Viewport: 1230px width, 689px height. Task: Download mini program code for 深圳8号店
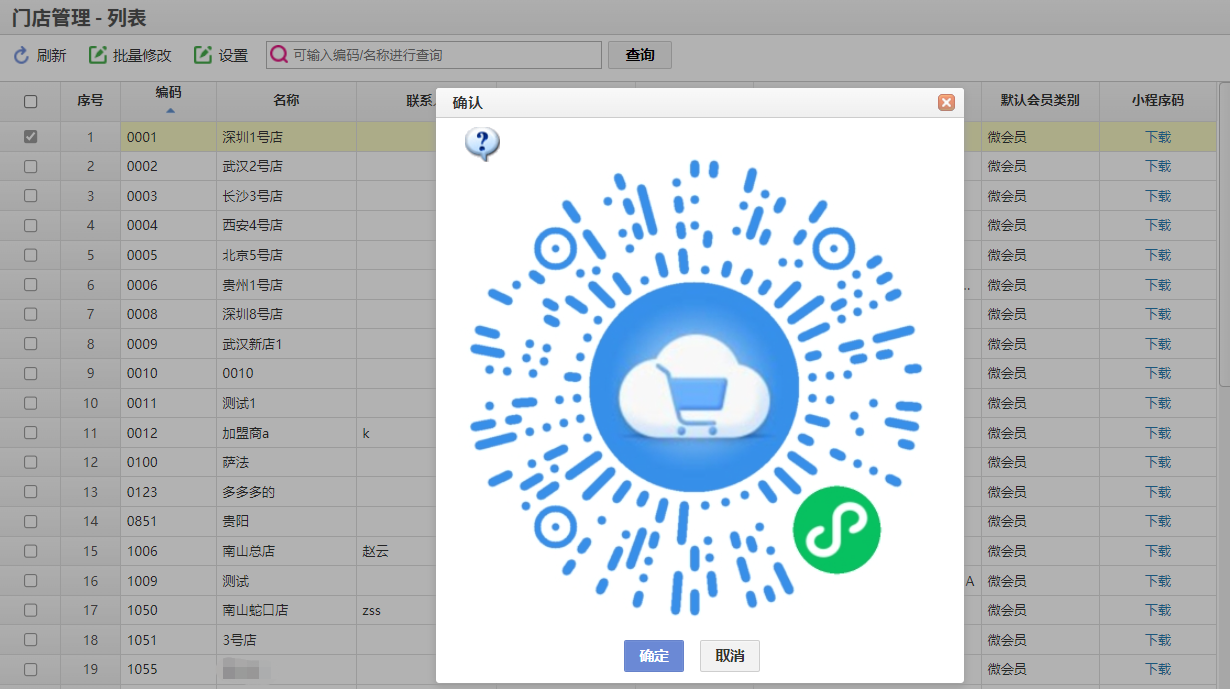coord(1158,314)
